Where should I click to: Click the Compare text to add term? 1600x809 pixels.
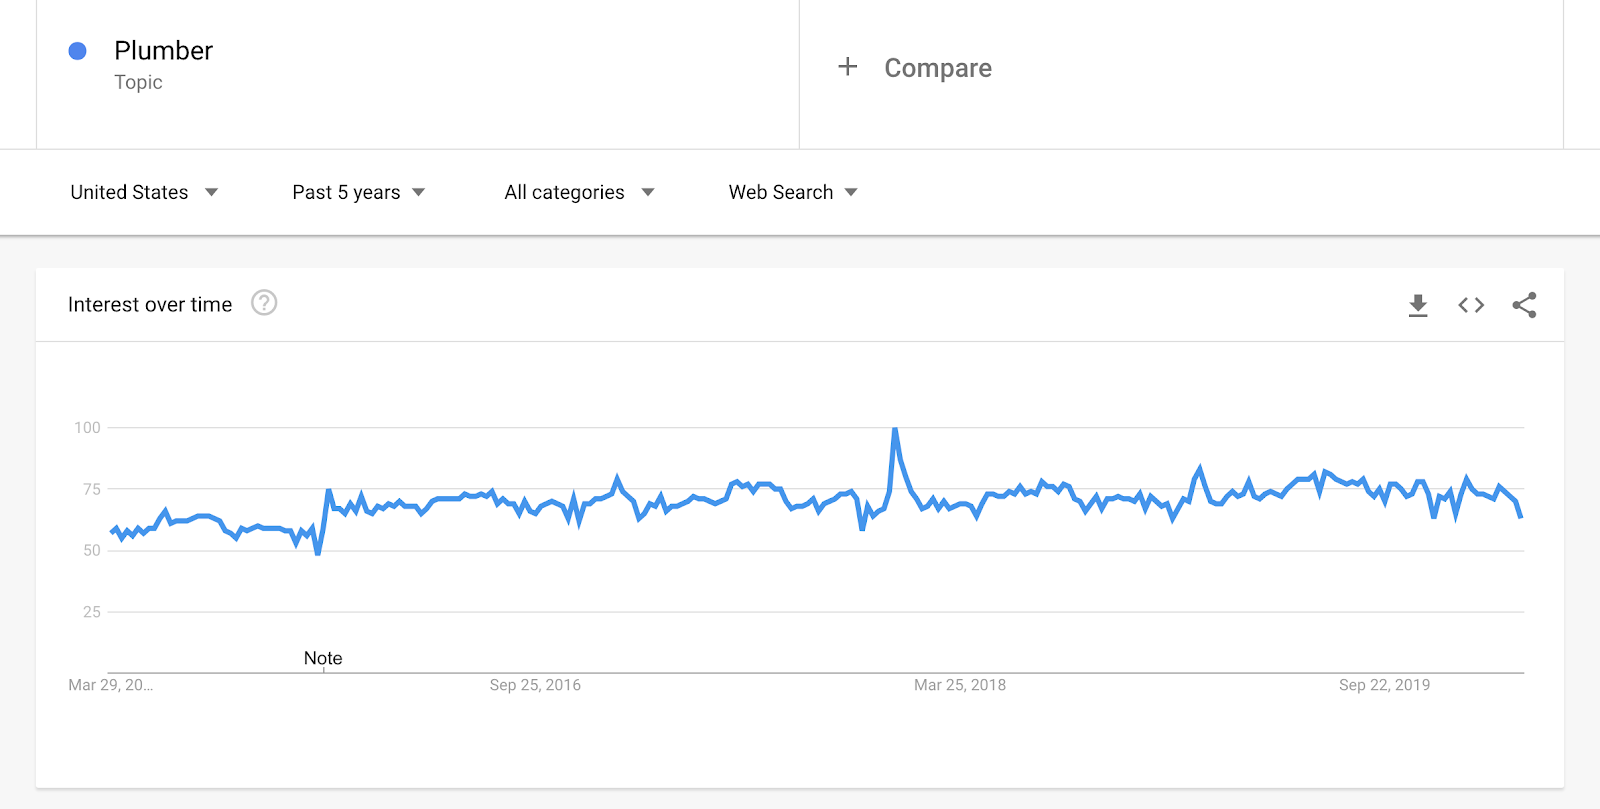[x=938, y=68]
